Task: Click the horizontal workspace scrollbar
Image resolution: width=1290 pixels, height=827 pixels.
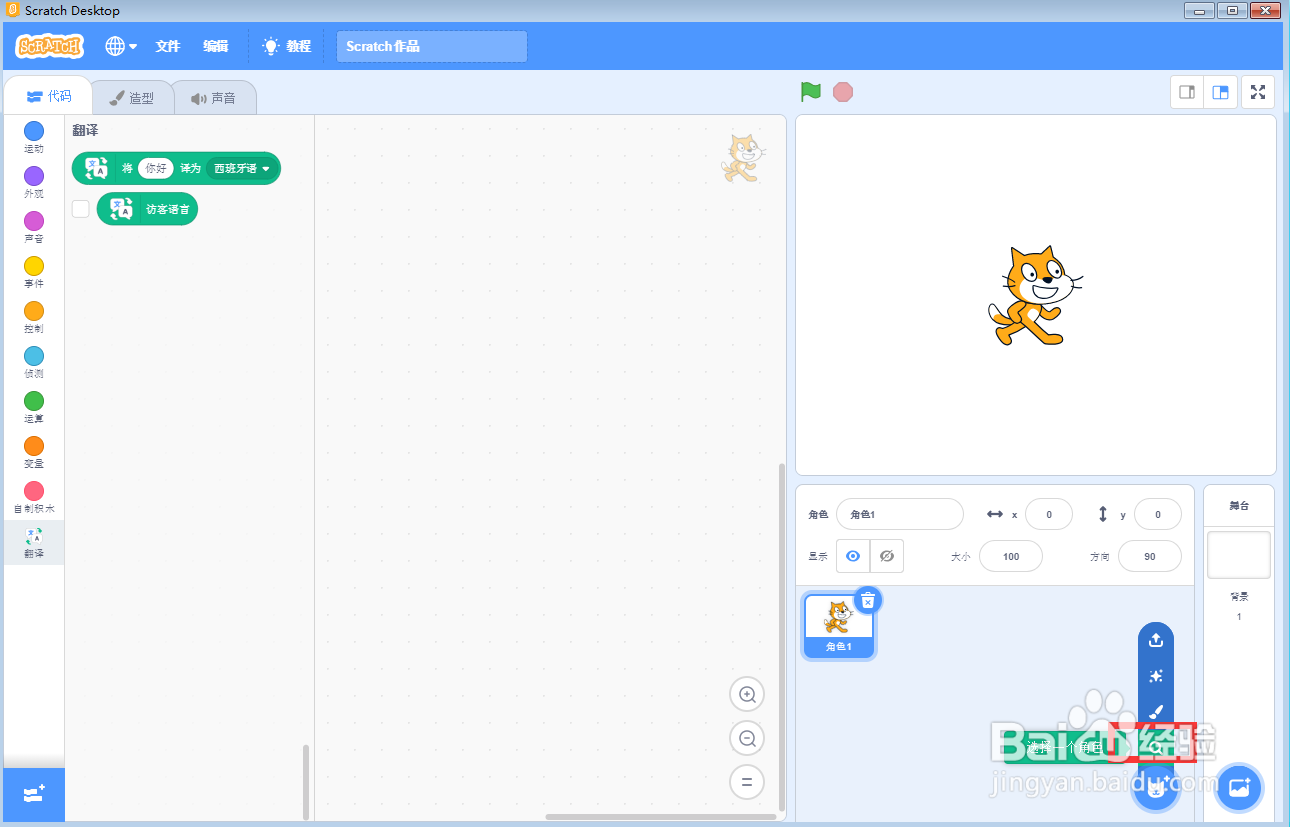Action: click(x=660, y=817)
